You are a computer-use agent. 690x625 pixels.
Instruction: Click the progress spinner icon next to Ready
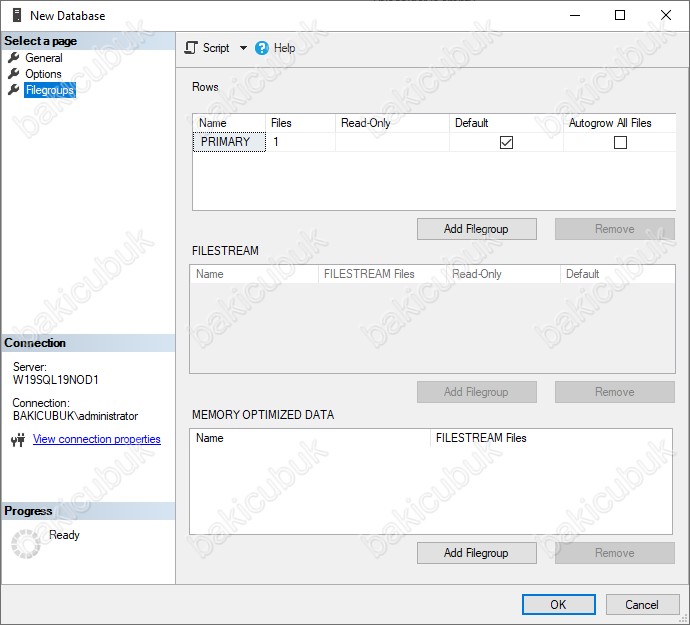click(26, 544)
